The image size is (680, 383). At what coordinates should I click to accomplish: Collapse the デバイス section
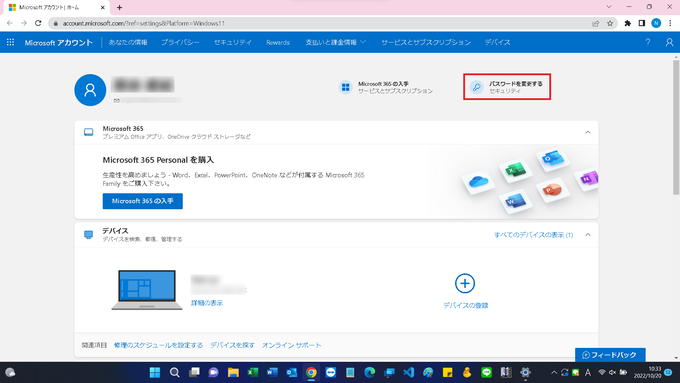(588, 235)
